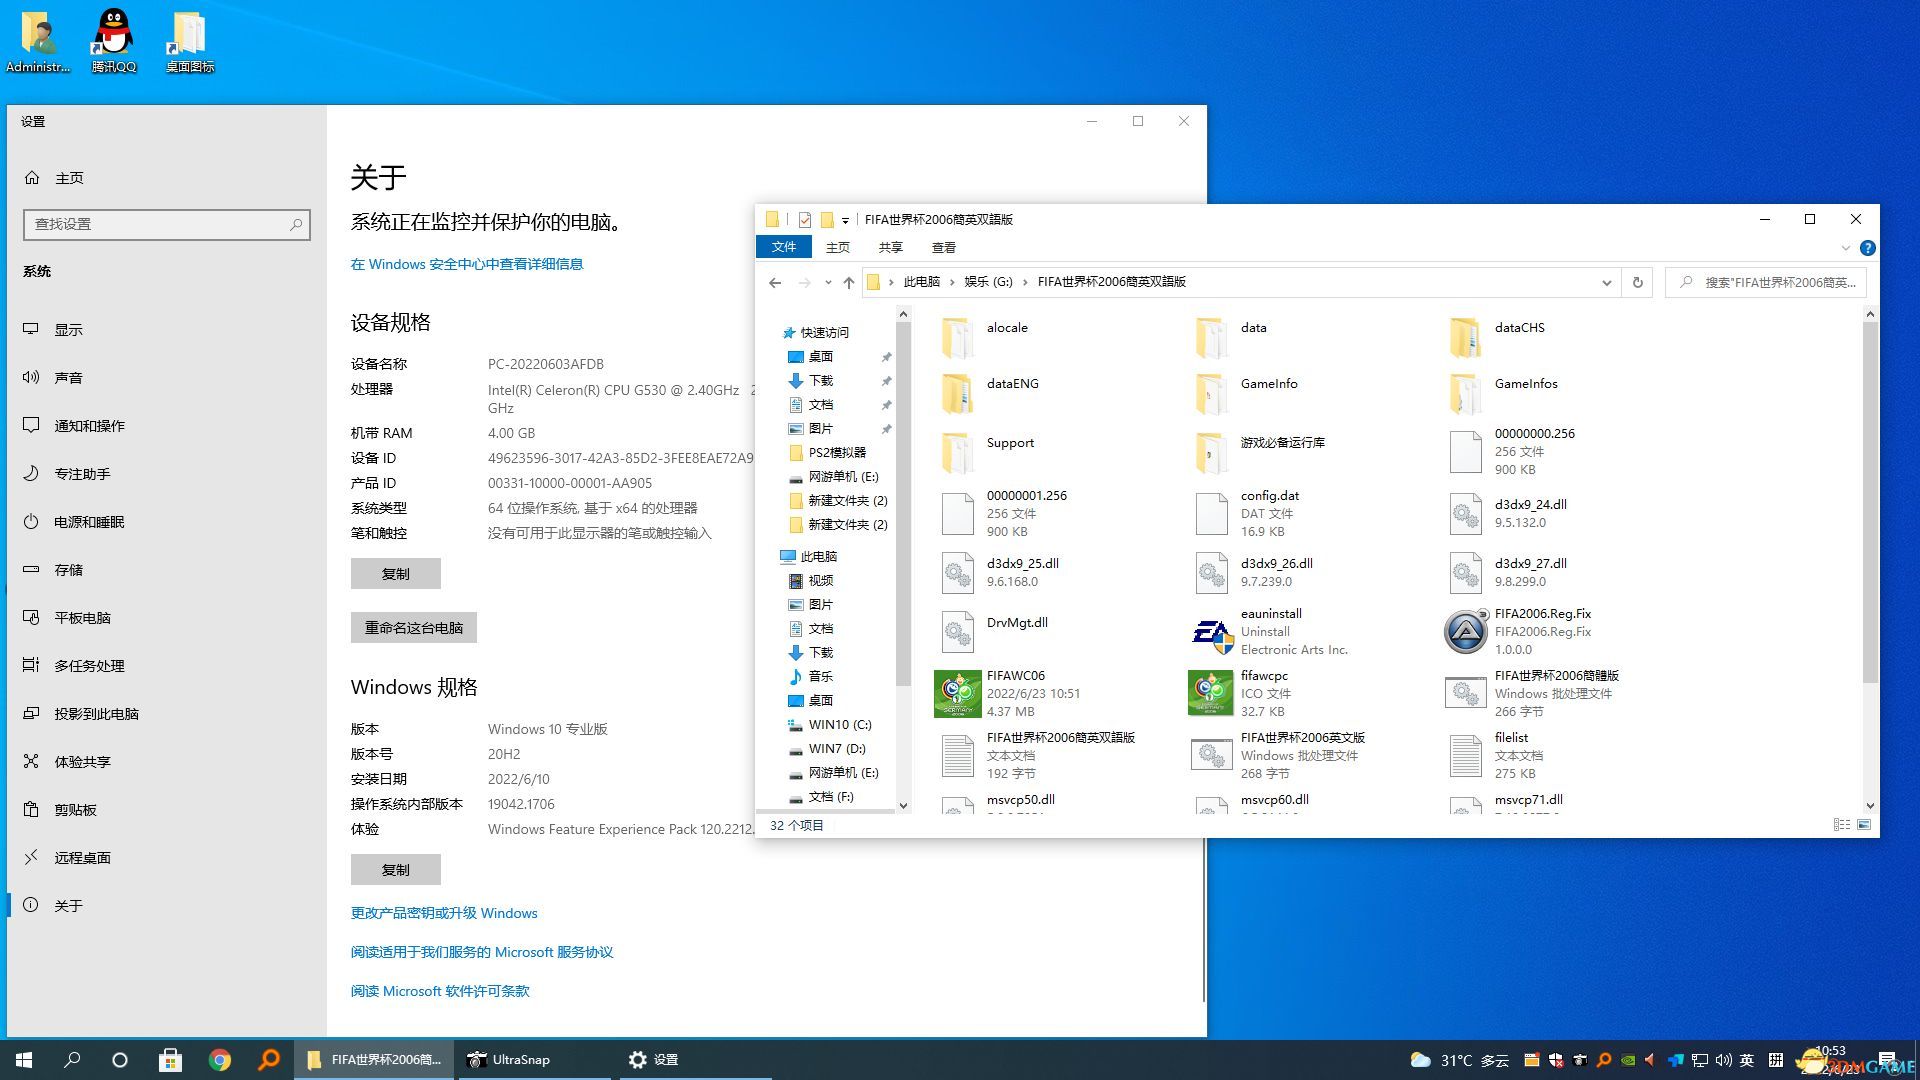Select the FIFA2006.Reg.Fix application icon
Screen dimensions: 1920x1080
pyautogui.click(x=1465, y=632)
